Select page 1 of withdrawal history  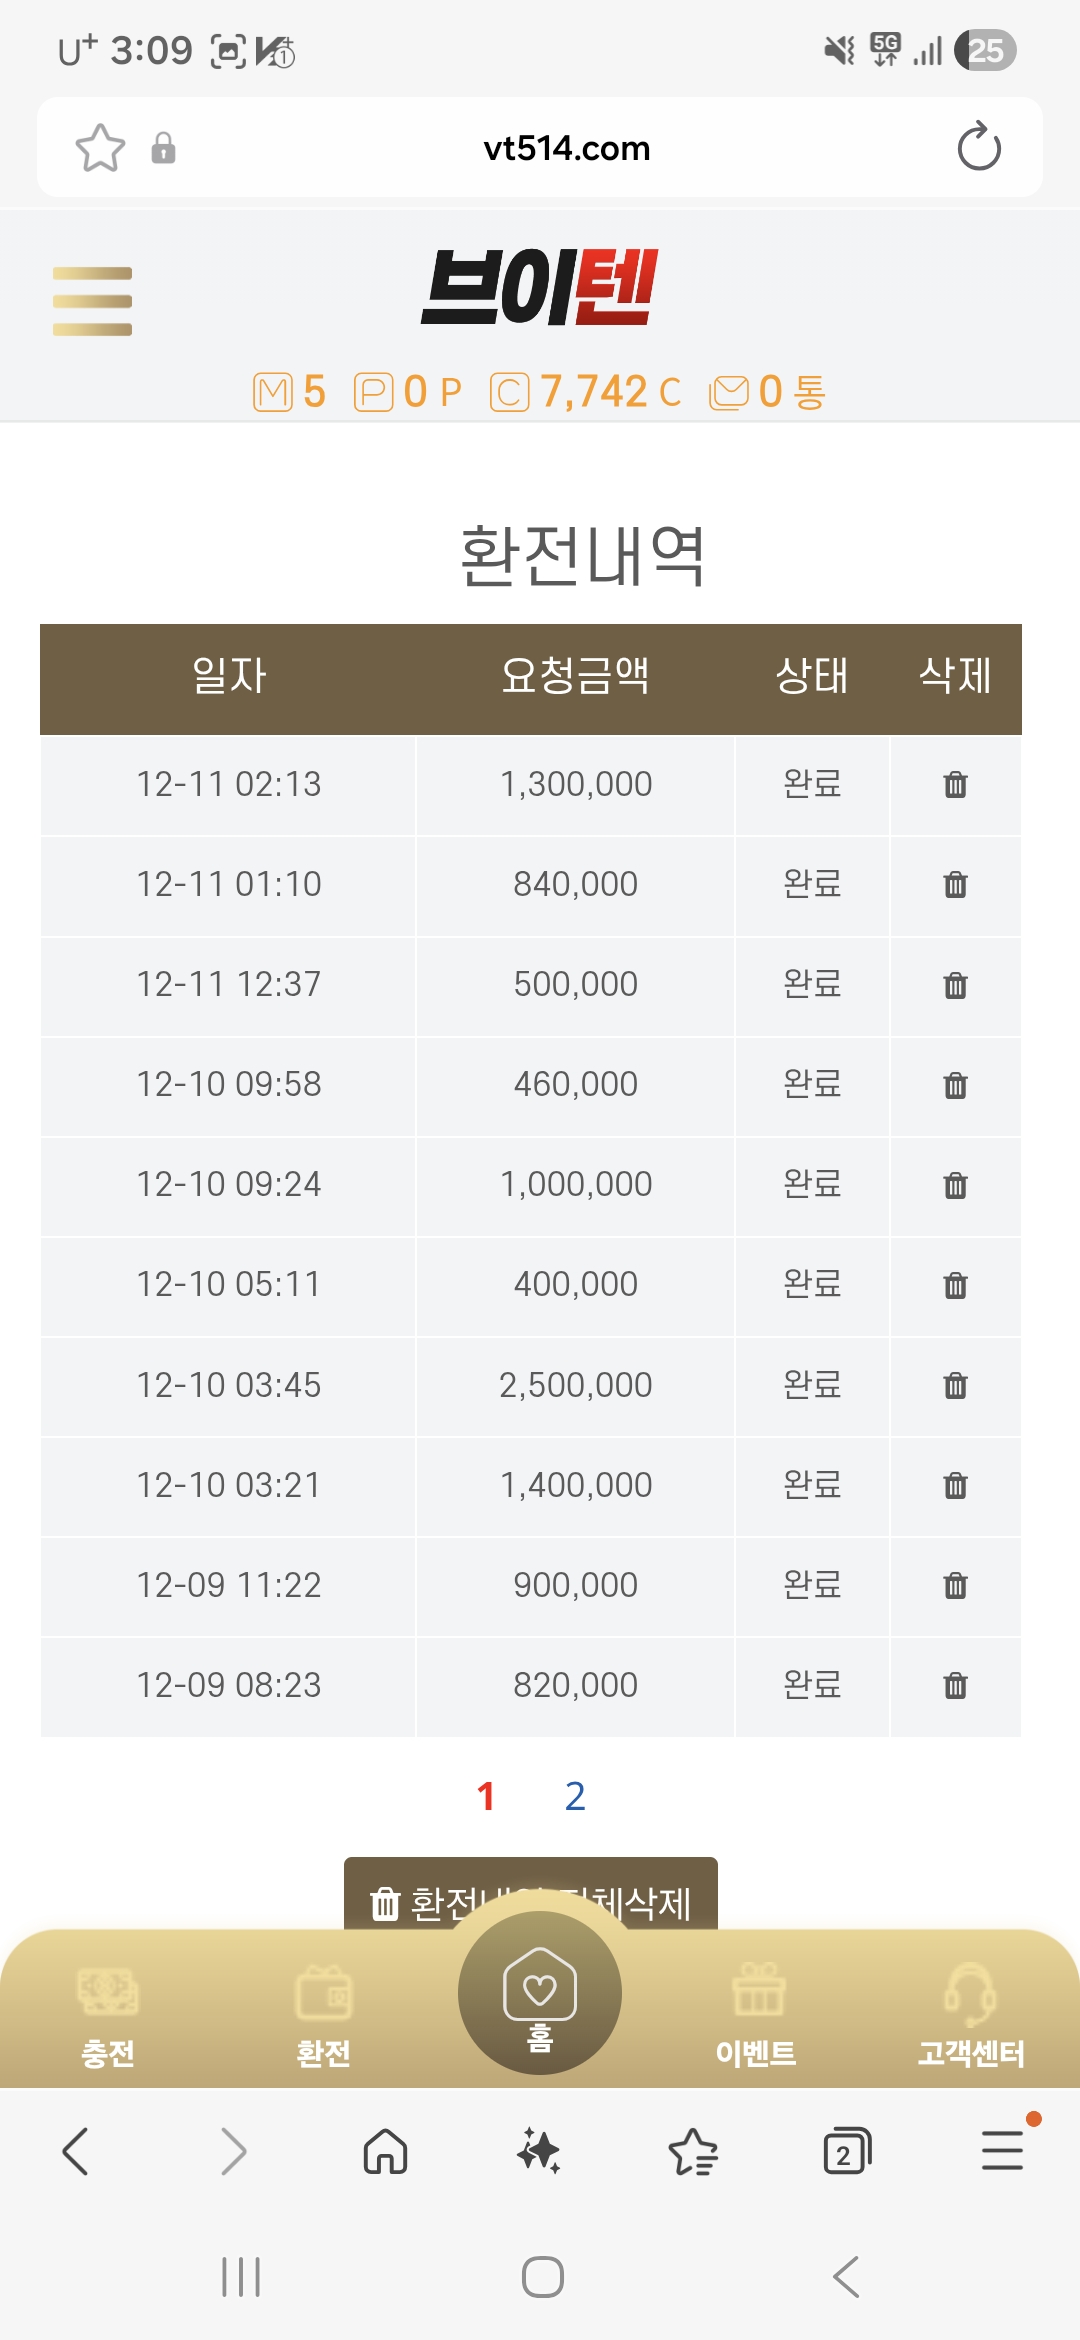[486, 1797]
